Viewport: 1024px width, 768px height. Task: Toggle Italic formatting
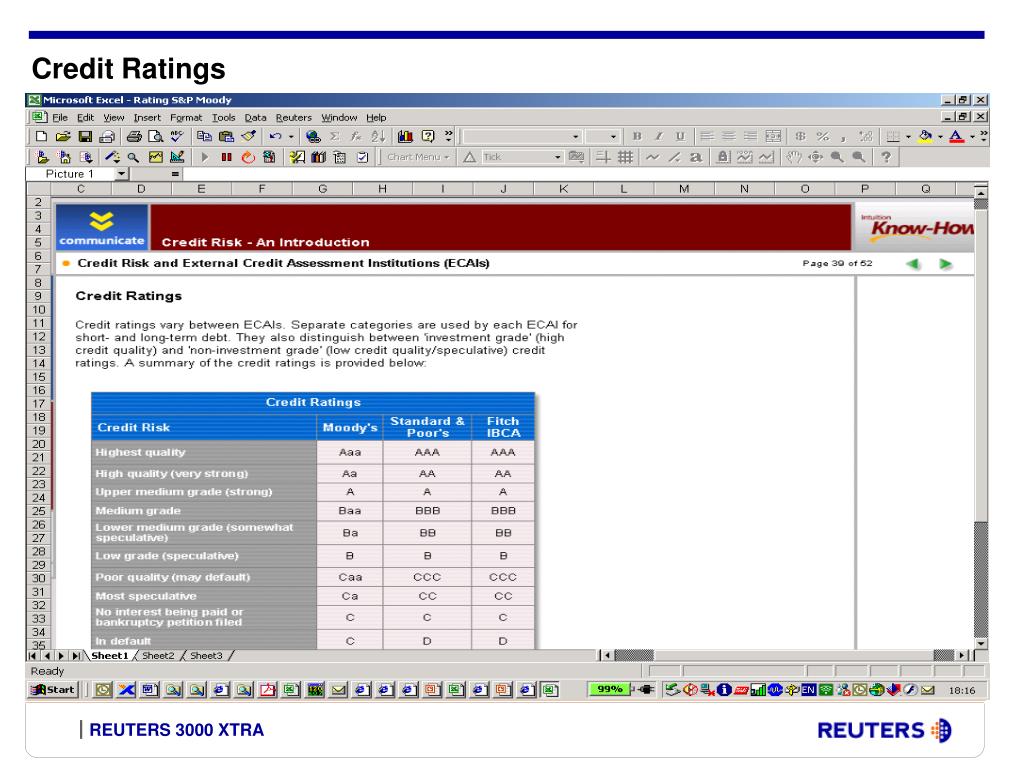coord(659,136)
